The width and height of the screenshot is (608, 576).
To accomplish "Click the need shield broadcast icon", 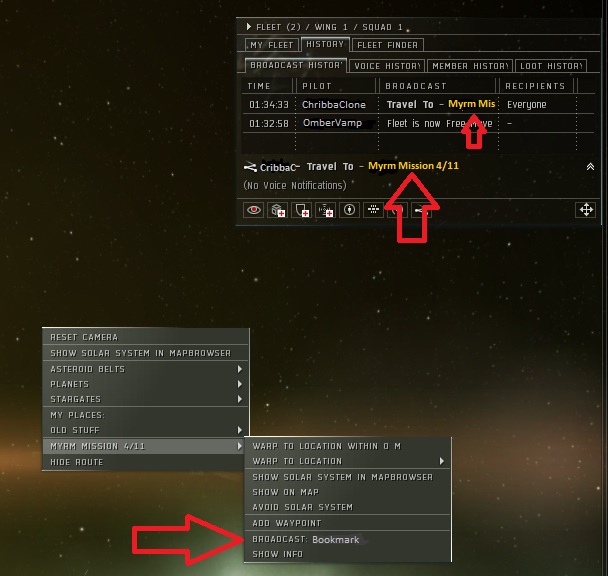I will [x=301, y=210].
